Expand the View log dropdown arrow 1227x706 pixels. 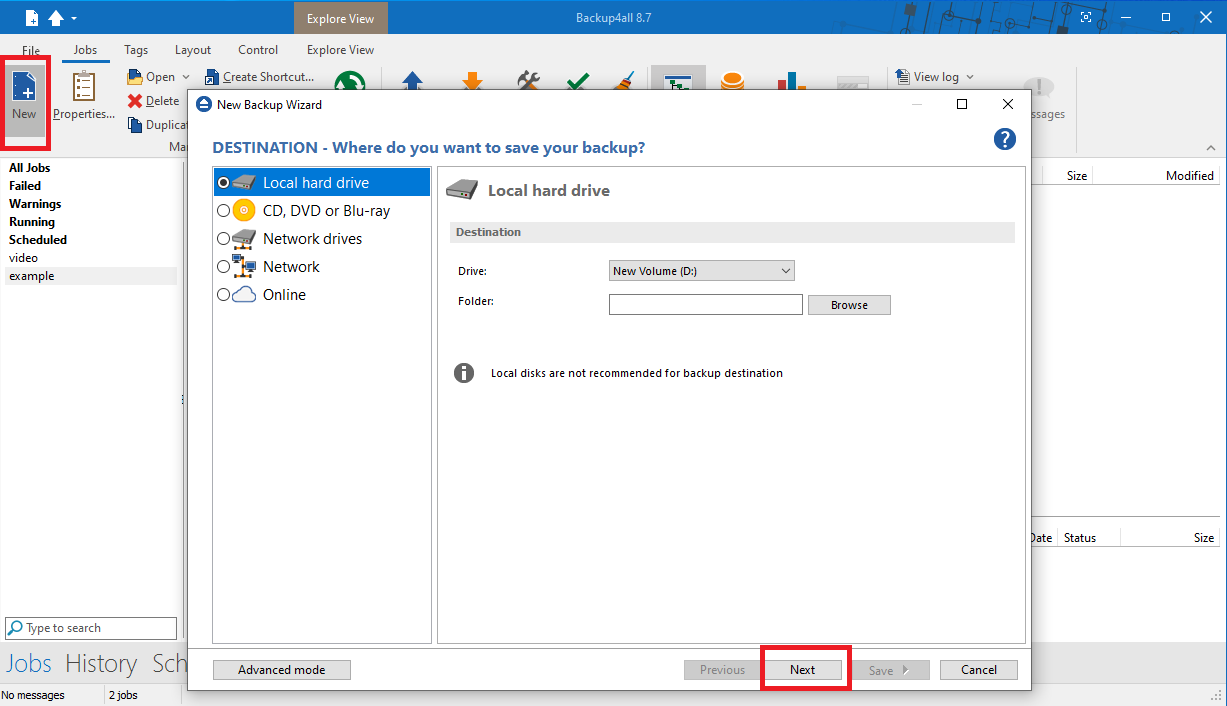click(969, 77)
